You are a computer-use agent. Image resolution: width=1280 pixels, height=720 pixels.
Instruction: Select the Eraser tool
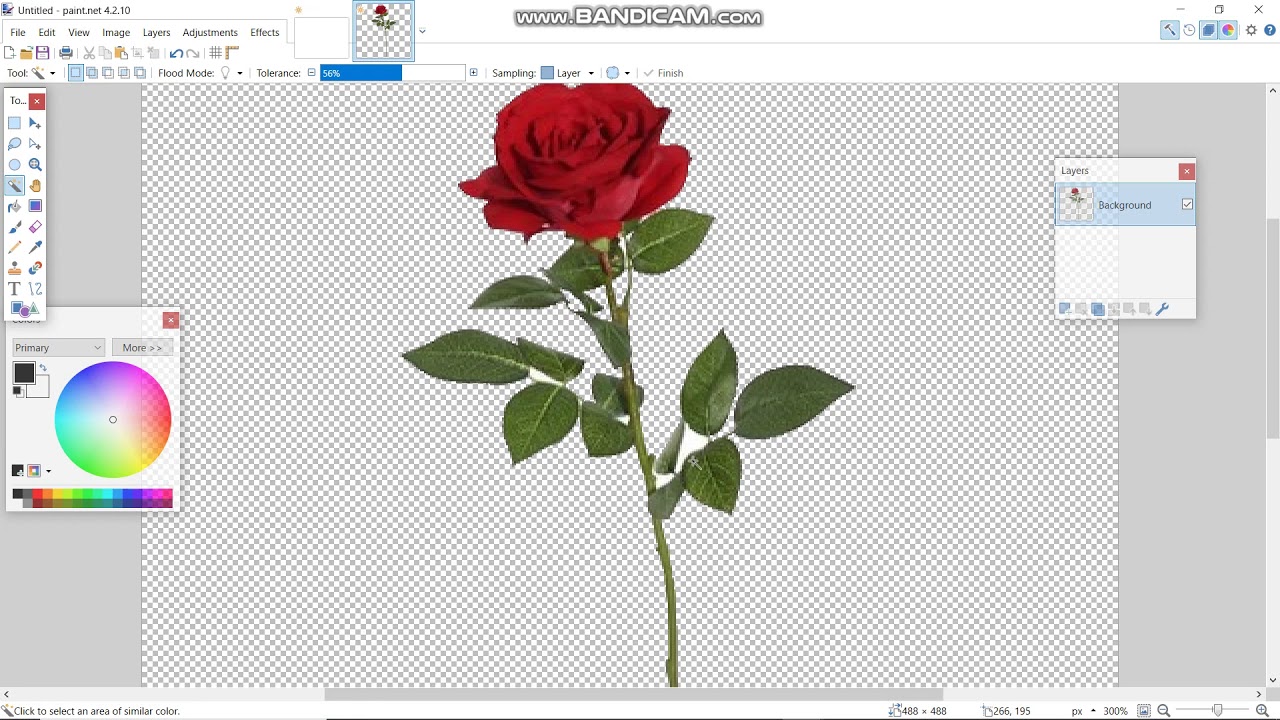tap(35, 227)
